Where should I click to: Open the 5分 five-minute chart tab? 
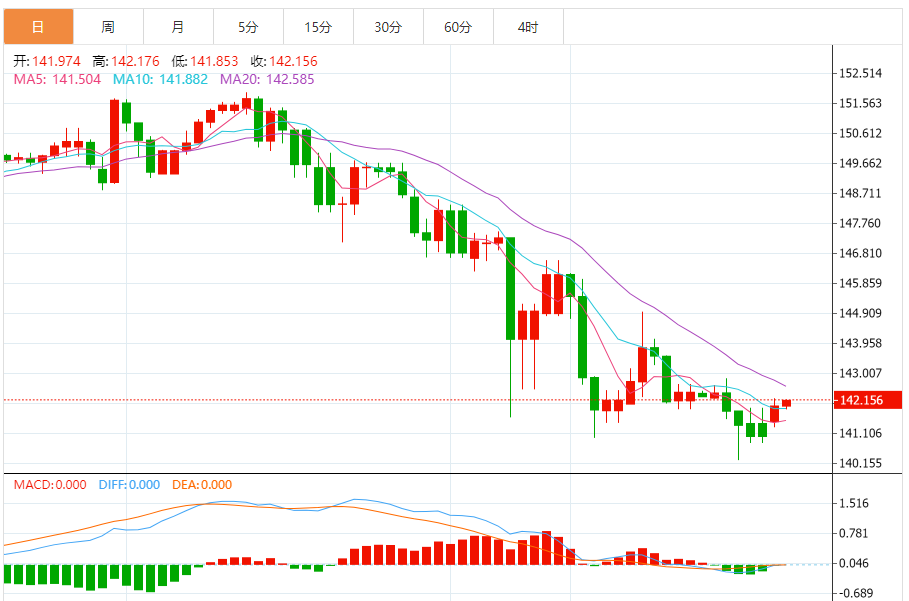[x=249, y=27]
